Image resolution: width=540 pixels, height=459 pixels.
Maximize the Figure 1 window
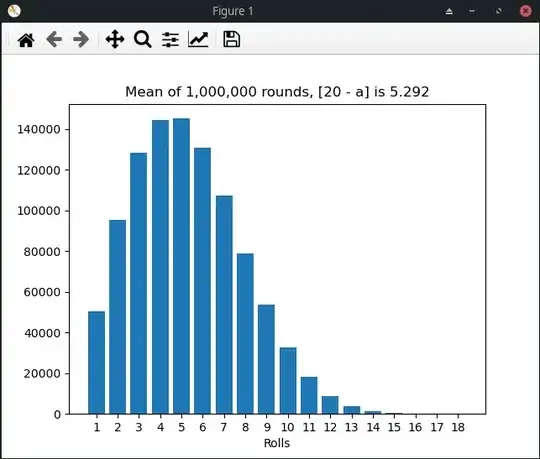point(498,11)
